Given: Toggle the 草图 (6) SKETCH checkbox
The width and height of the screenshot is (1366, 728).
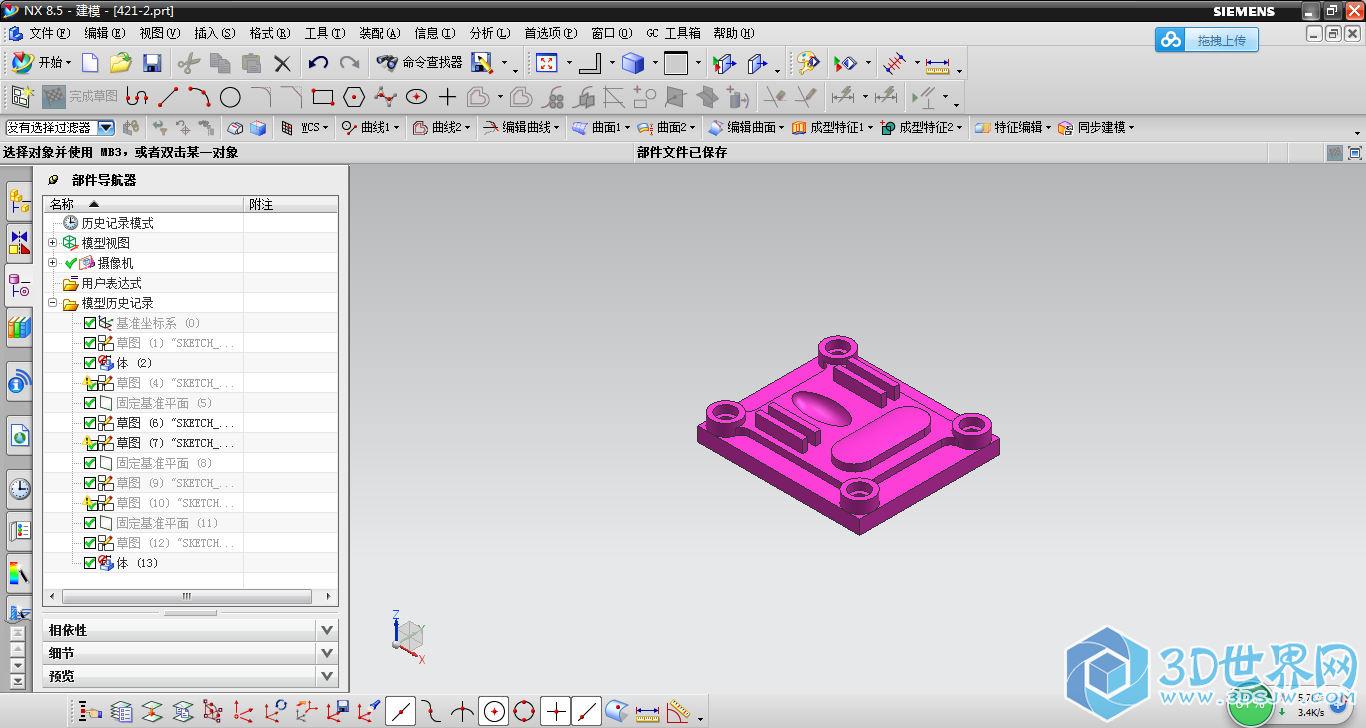Looking at the screenshot, I should (x=90, y=423).
